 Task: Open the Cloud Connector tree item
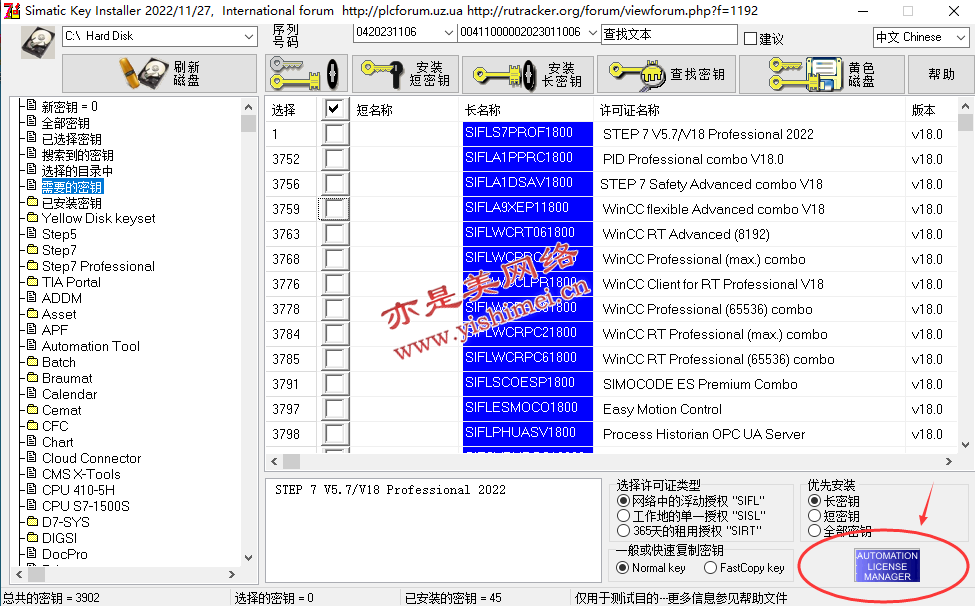pyautogui.click(x=91, y=458)
